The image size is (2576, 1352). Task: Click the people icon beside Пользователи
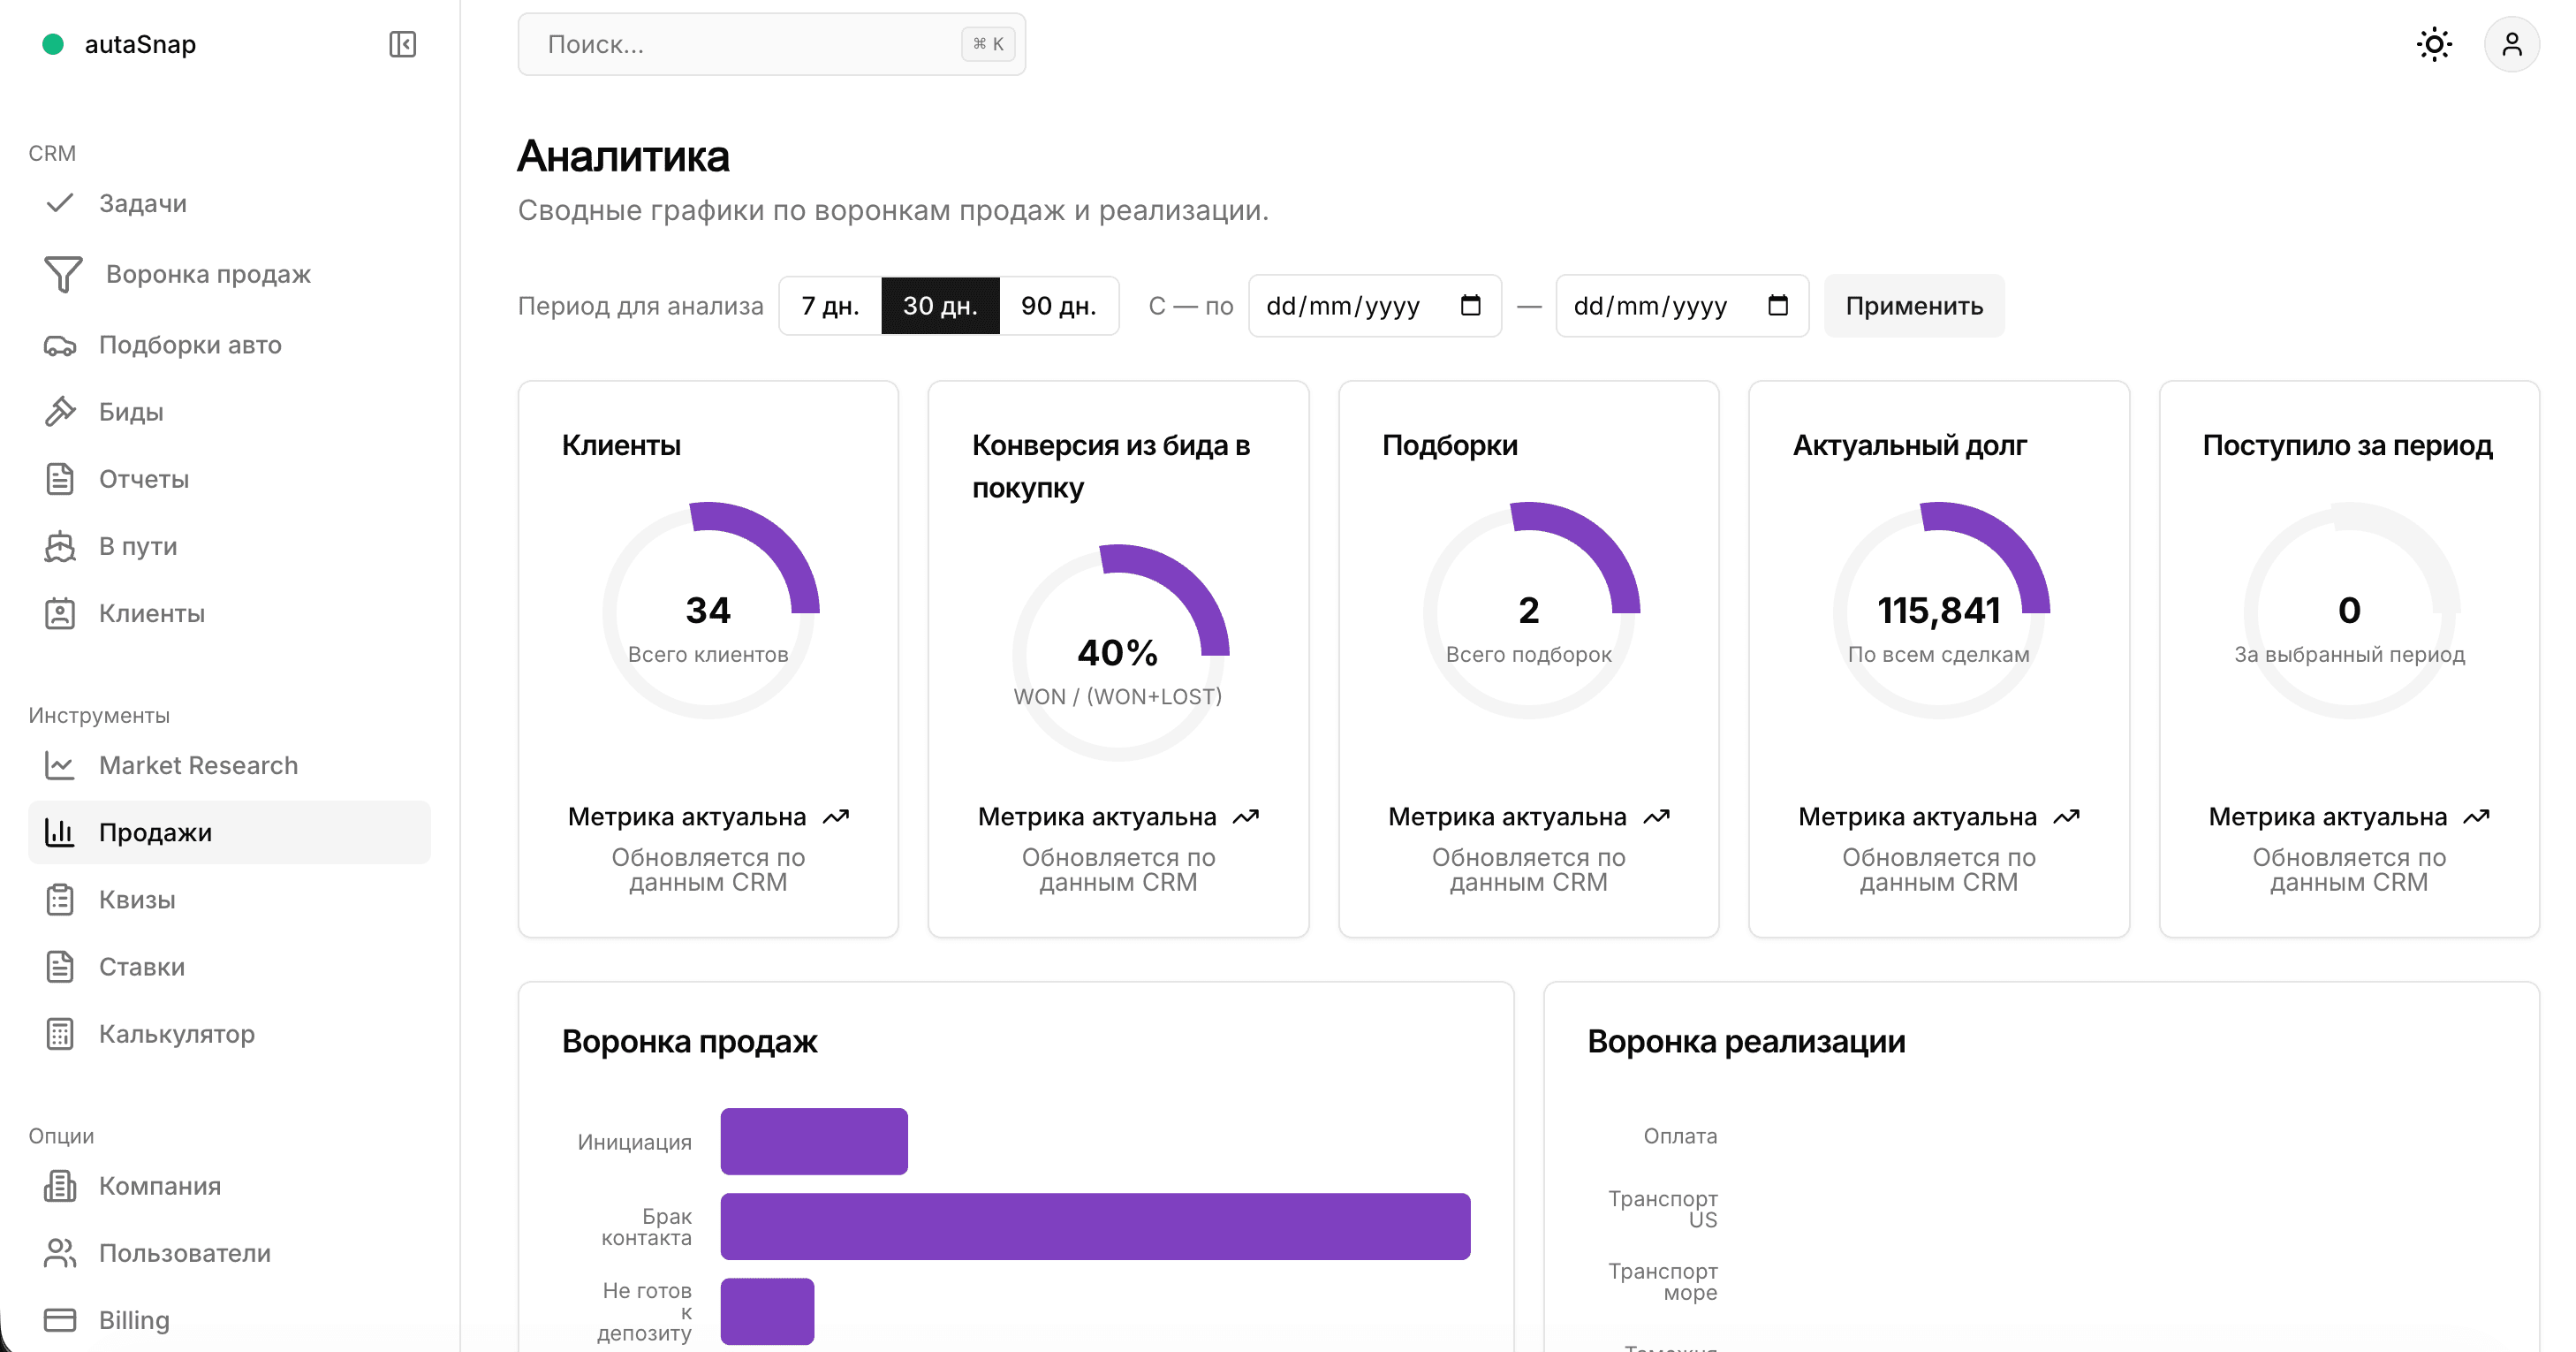pyautogui.click(x=60, y=1252)
